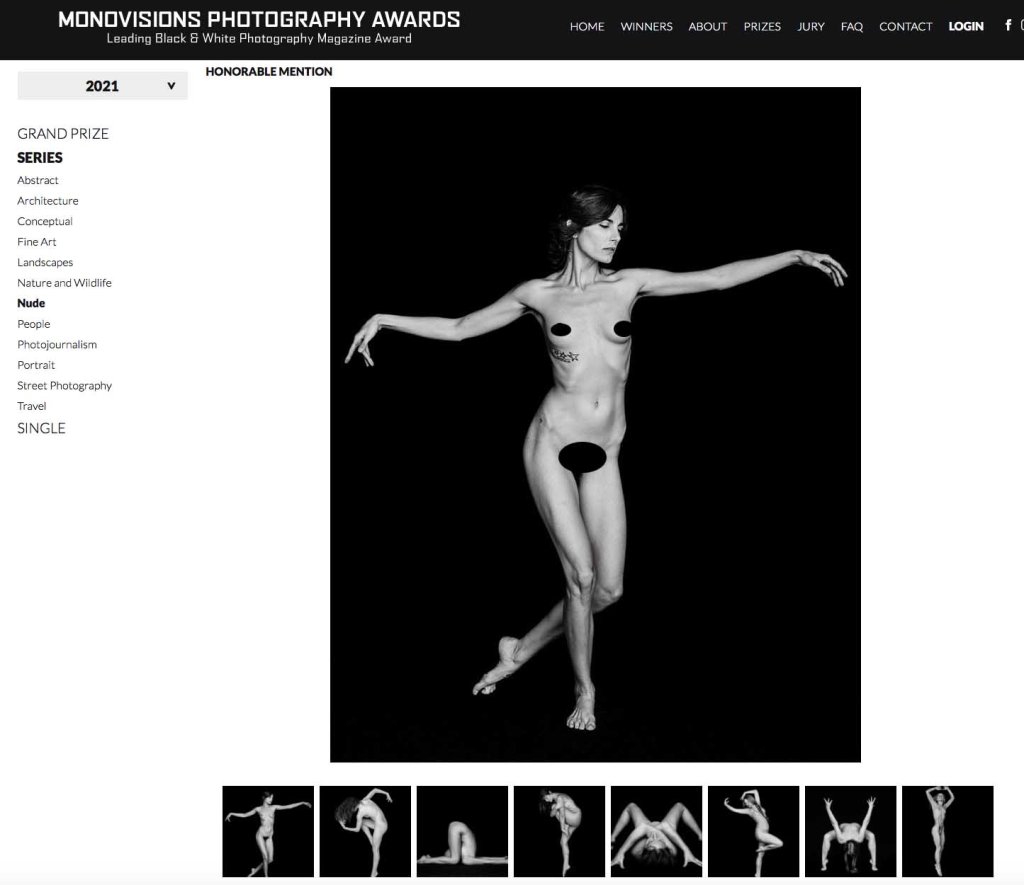Open the first thumbnail in the gallery strip
1024x885 pixels.
pos(268,831)
